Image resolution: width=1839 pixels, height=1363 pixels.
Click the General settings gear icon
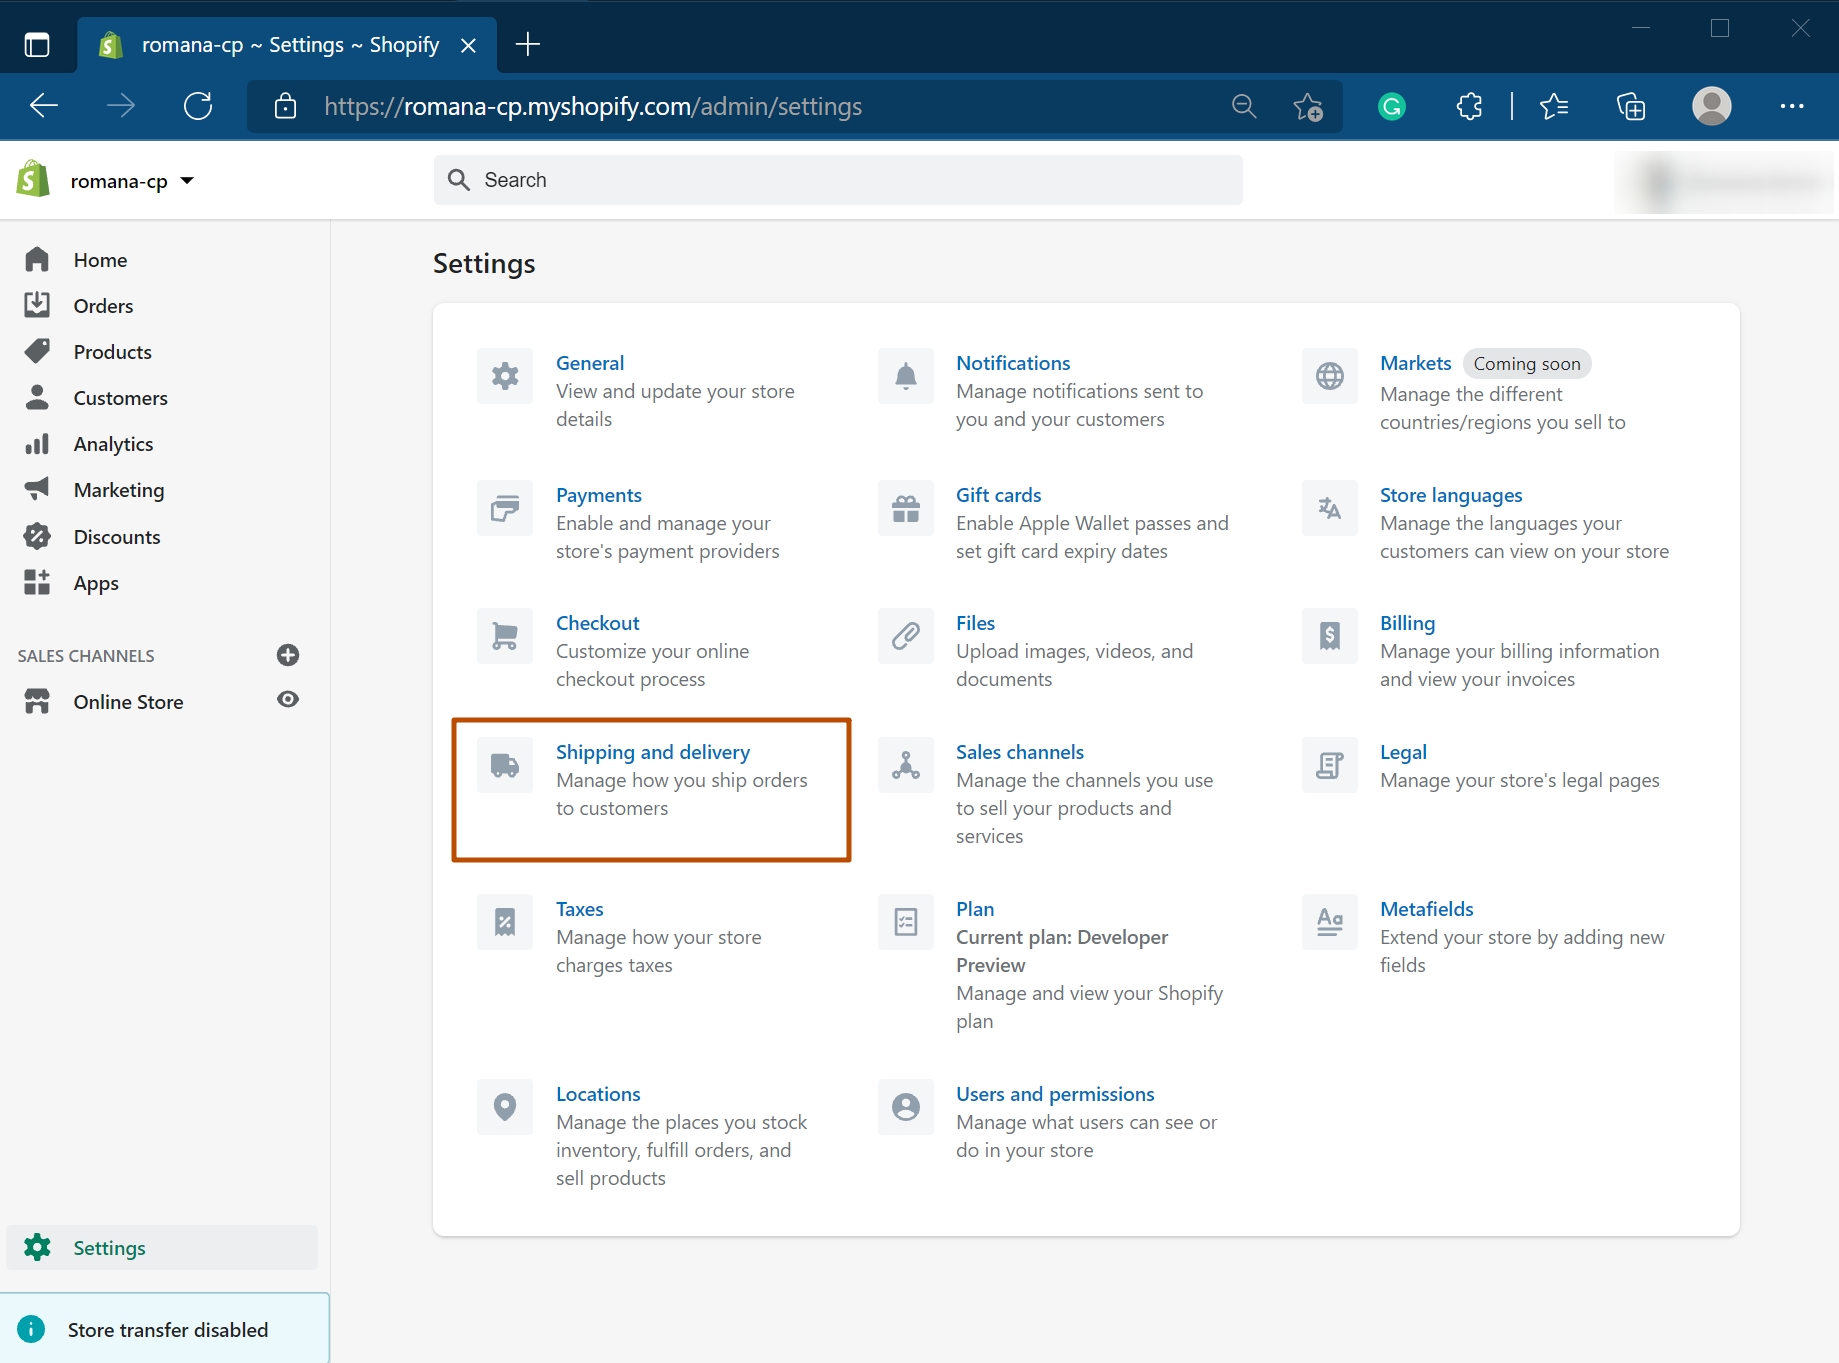click(x=505, y=376)
